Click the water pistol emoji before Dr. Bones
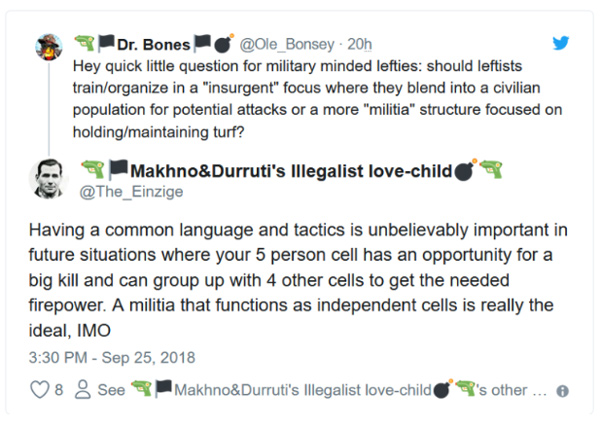This screenshot has width=600, height=427. [x=84, y=44]
